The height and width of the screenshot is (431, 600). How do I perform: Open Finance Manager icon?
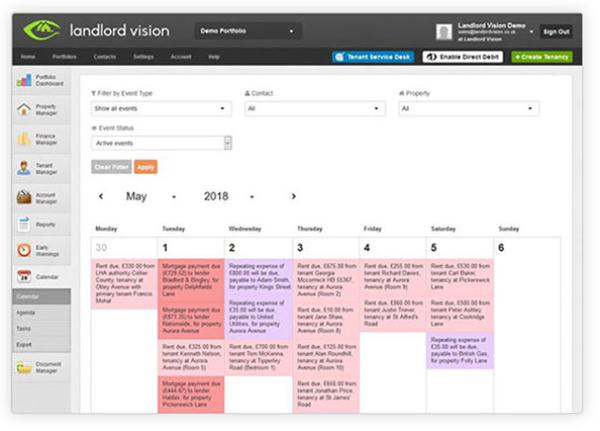coord(24,139)
